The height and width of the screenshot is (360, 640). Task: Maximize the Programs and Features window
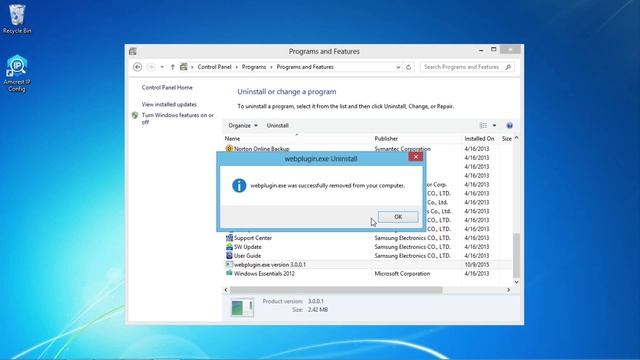[x=493, y=50]
